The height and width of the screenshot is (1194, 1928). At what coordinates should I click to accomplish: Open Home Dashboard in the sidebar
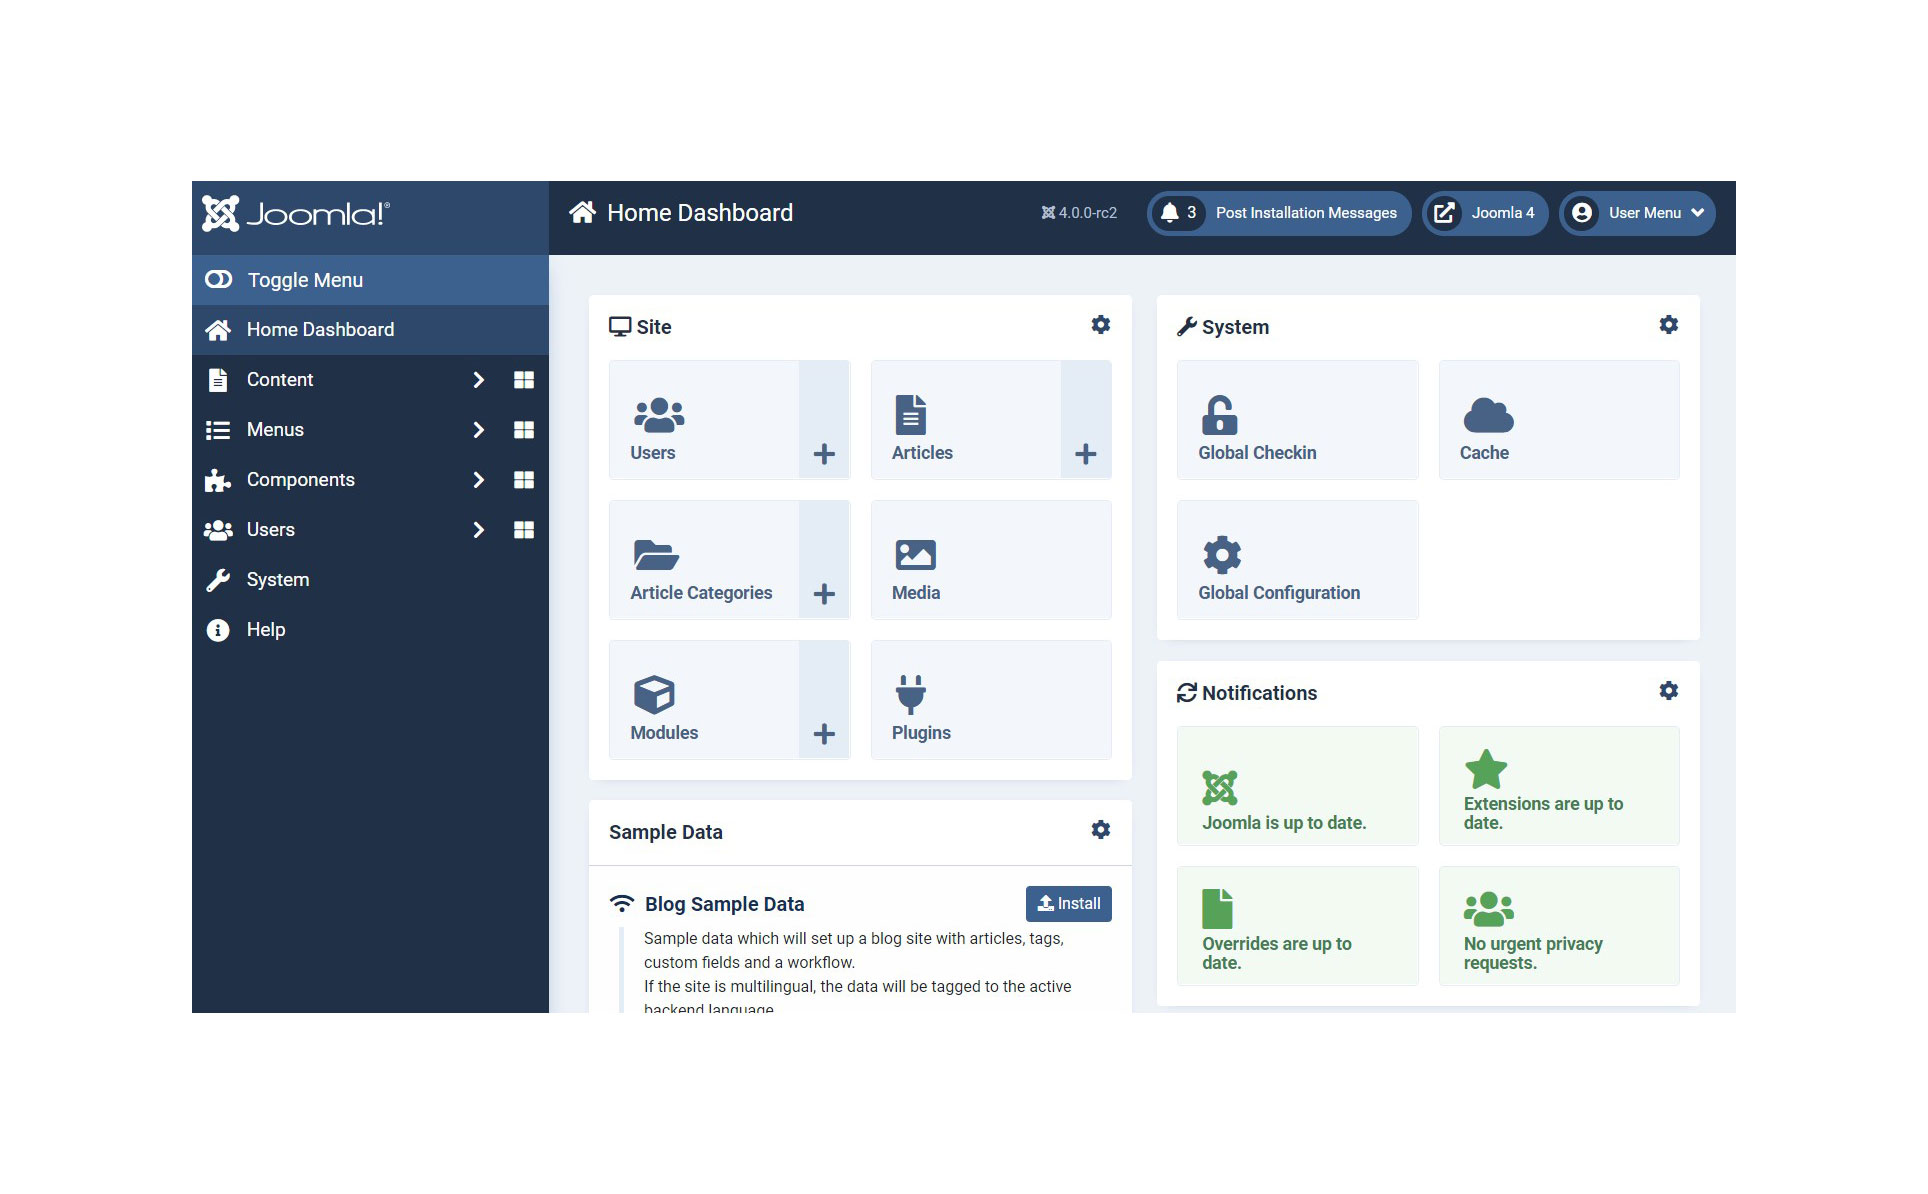[370, 330]
